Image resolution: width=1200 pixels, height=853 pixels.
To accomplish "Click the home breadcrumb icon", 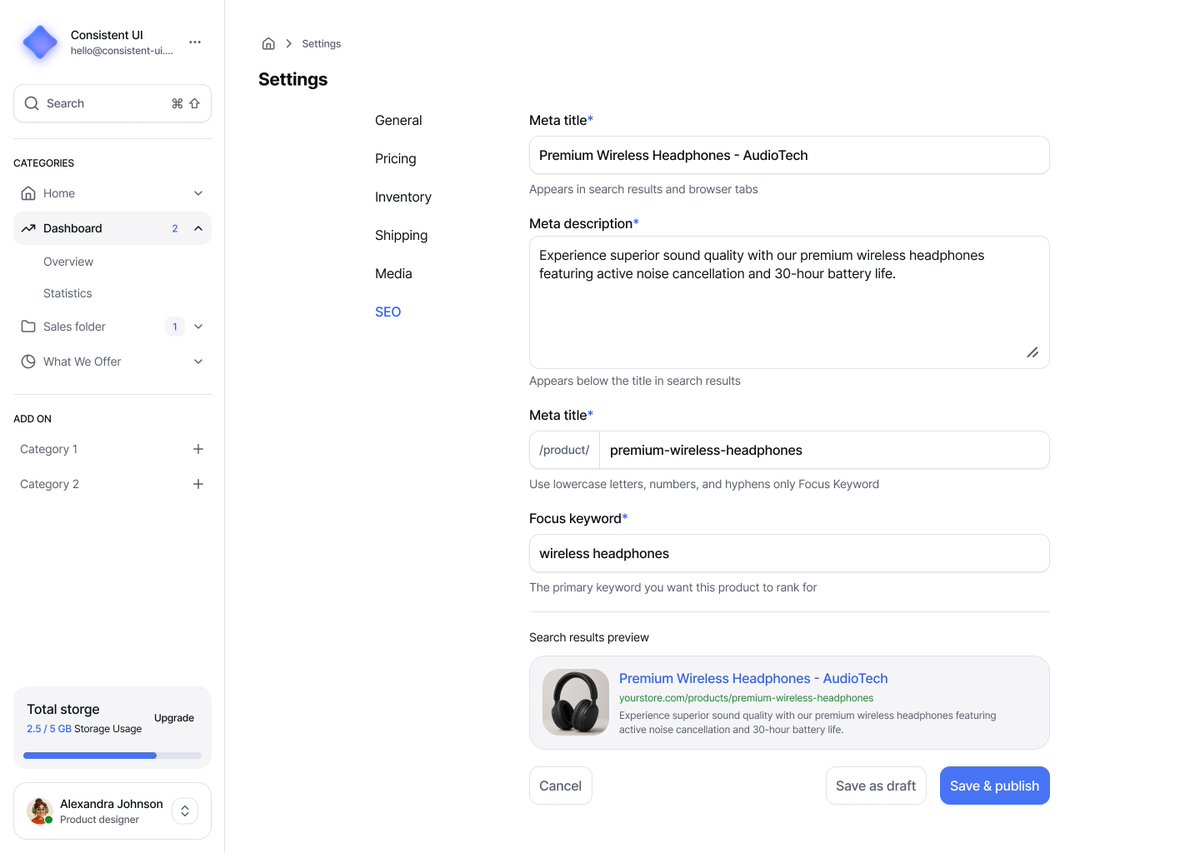I will coord(268,43).
